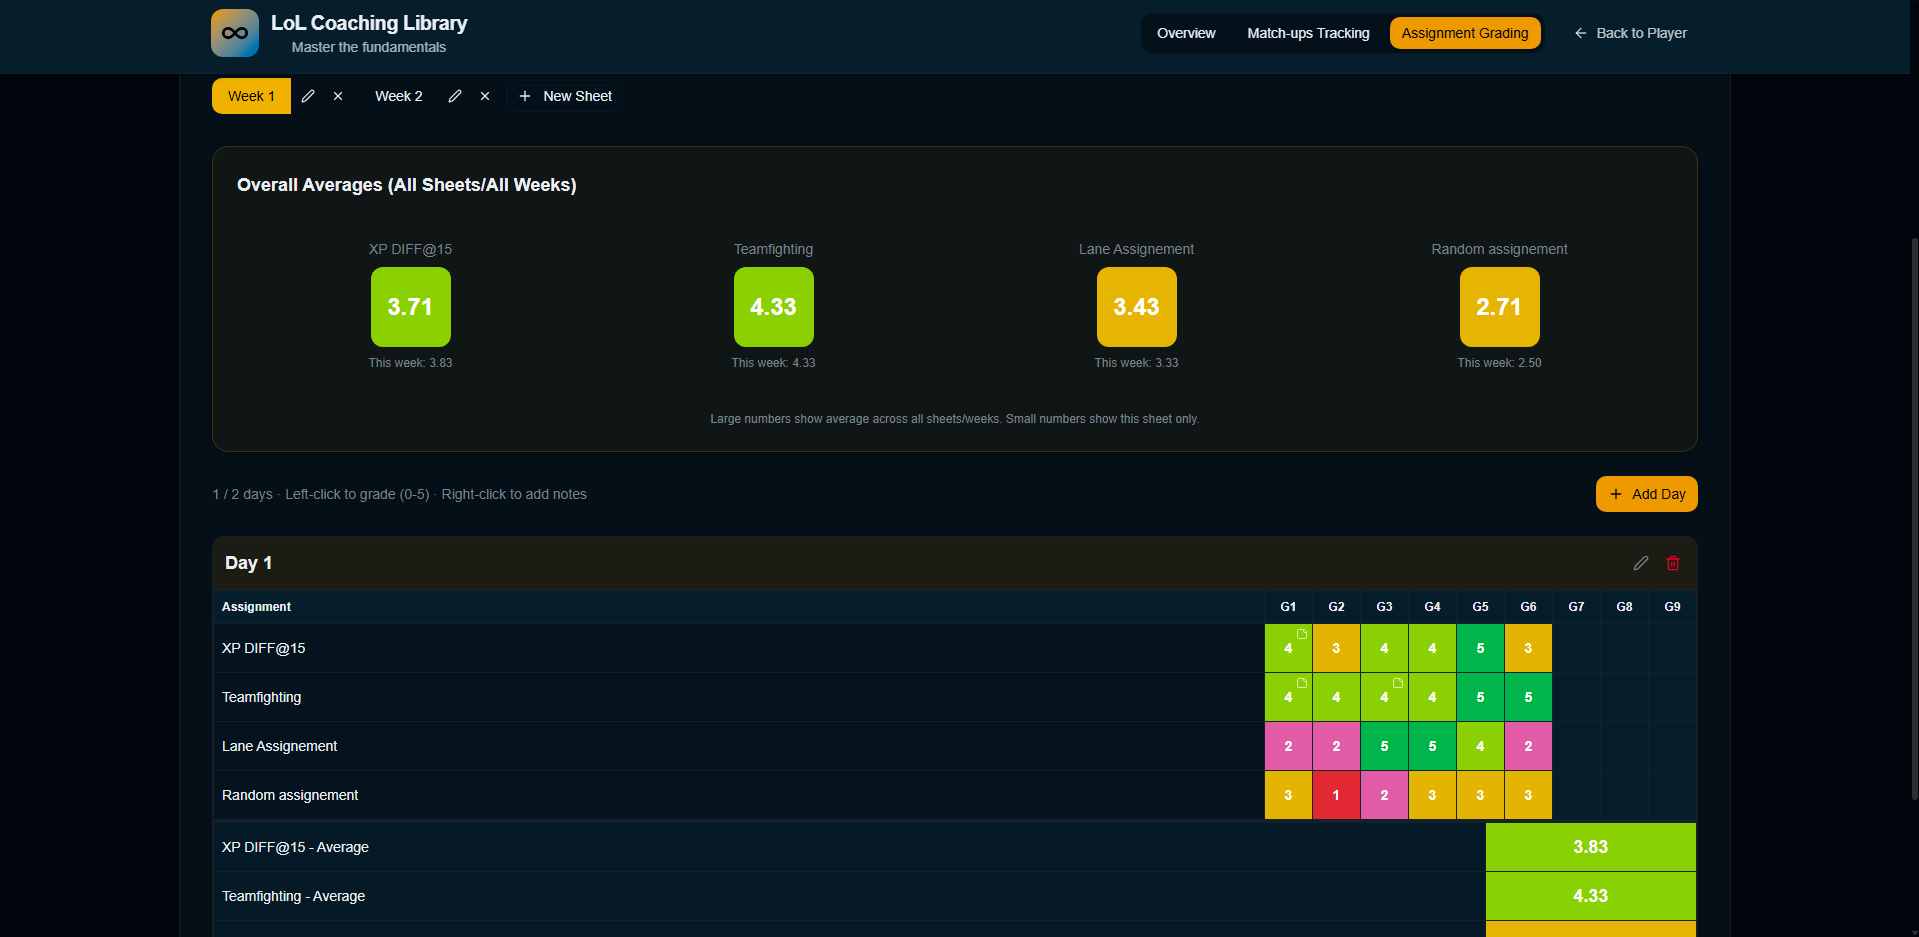Open note icon on XP DIFF@15 G1 cell

[x=1302, y=634]
